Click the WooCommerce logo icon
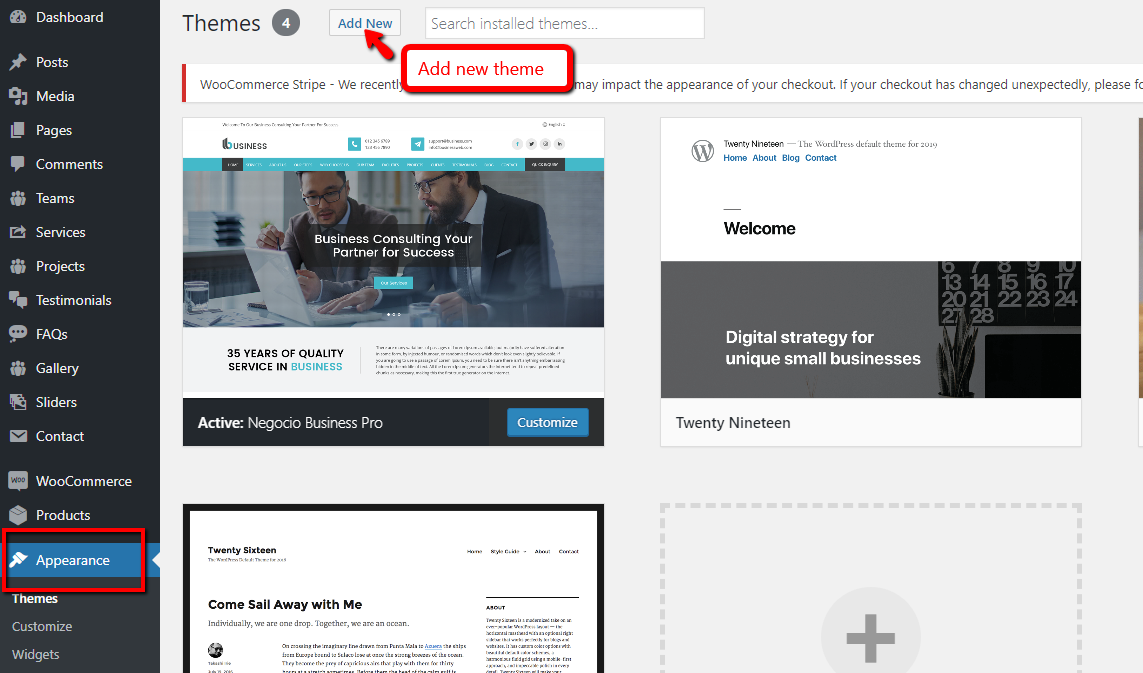The image size is (1143, 673). point(18,481)
